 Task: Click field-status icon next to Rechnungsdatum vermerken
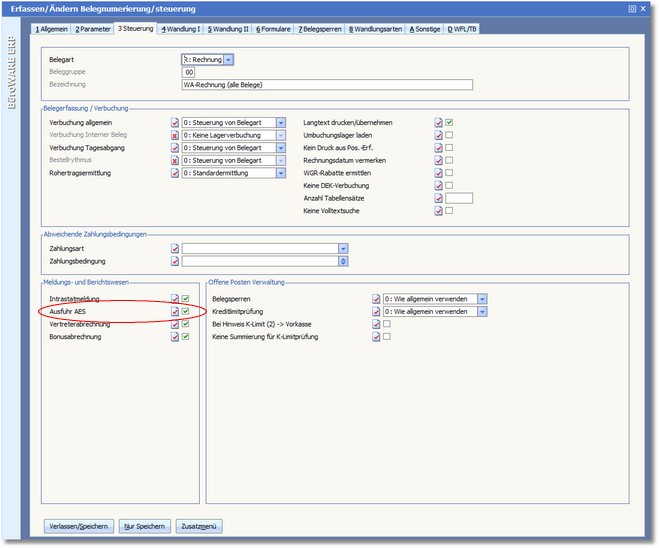[x=438, y=160]
